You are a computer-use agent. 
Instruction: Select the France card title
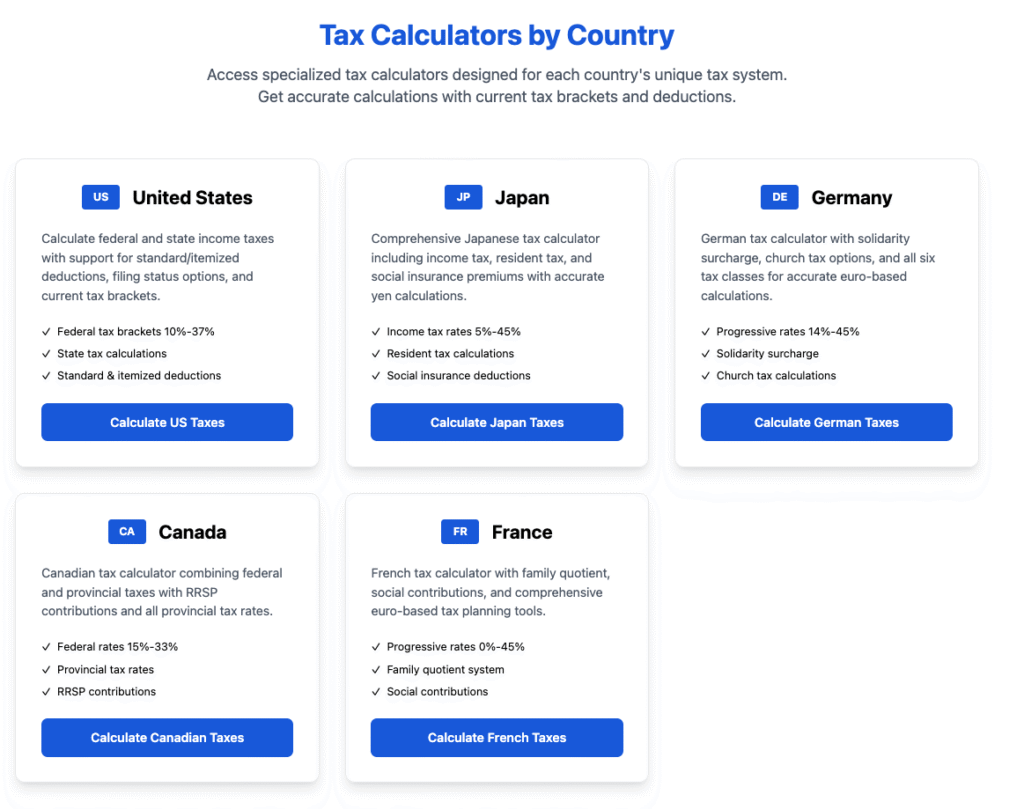point(522,532)
